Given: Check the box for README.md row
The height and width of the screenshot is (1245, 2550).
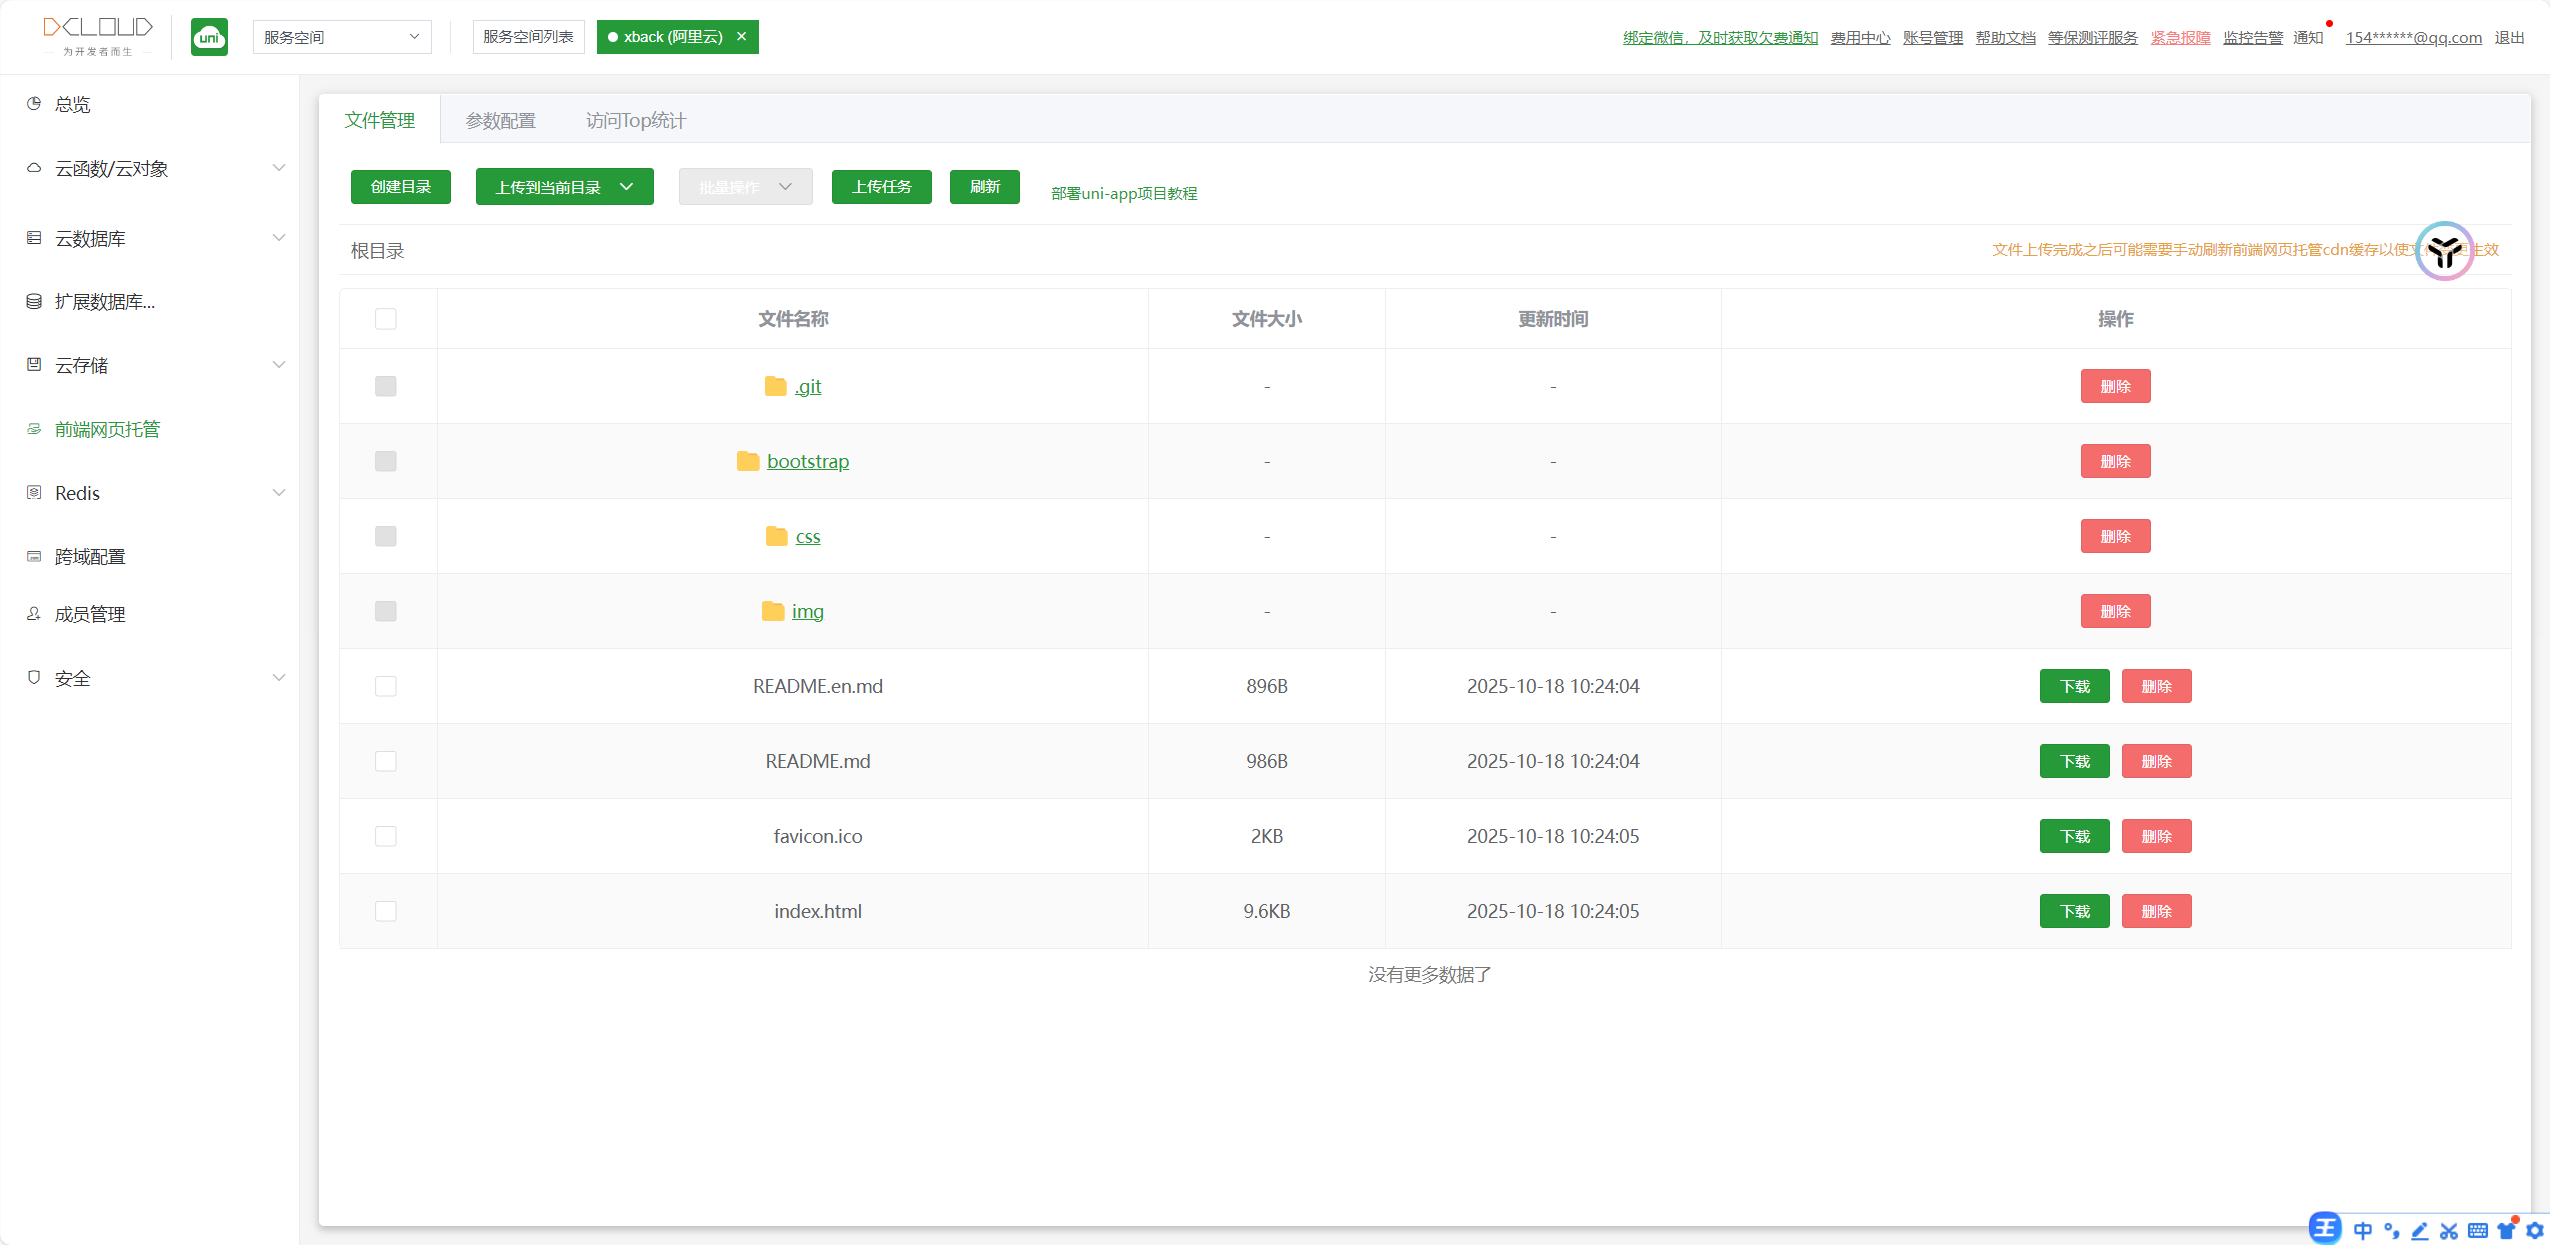Looking at the screenshot, I should point(386,761).
